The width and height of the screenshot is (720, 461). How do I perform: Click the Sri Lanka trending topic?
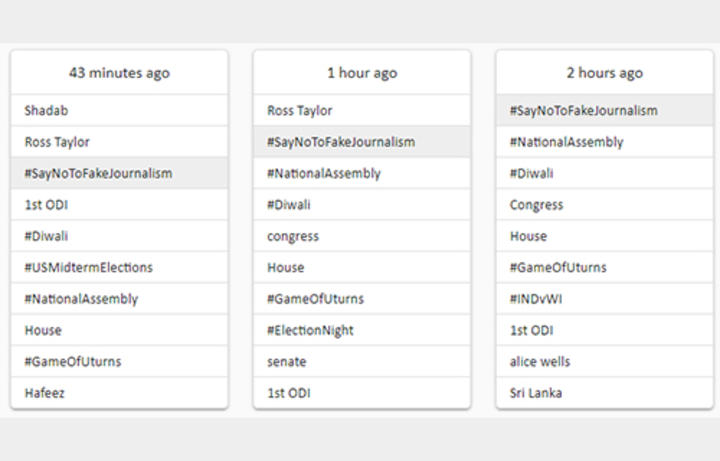(x=536, y=393)
